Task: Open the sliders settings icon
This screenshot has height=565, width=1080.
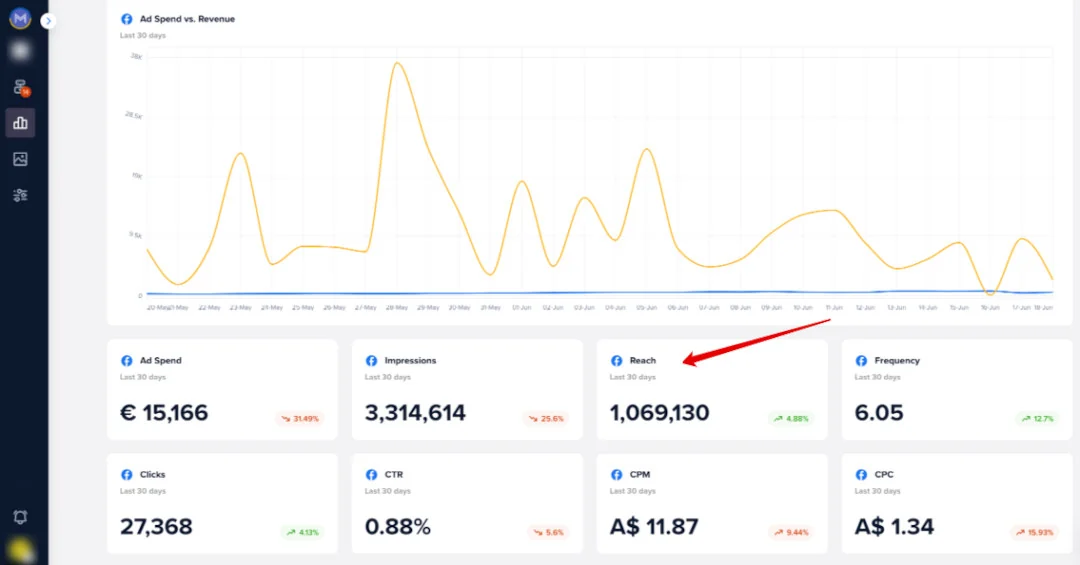Action: tap(21, 195)
